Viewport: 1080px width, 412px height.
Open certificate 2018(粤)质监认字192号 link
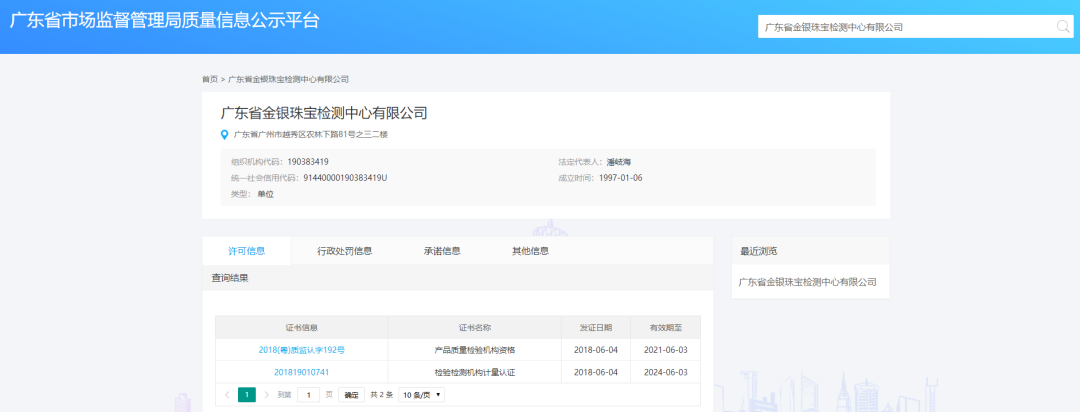pyautogui.click(x=301, y=350)
